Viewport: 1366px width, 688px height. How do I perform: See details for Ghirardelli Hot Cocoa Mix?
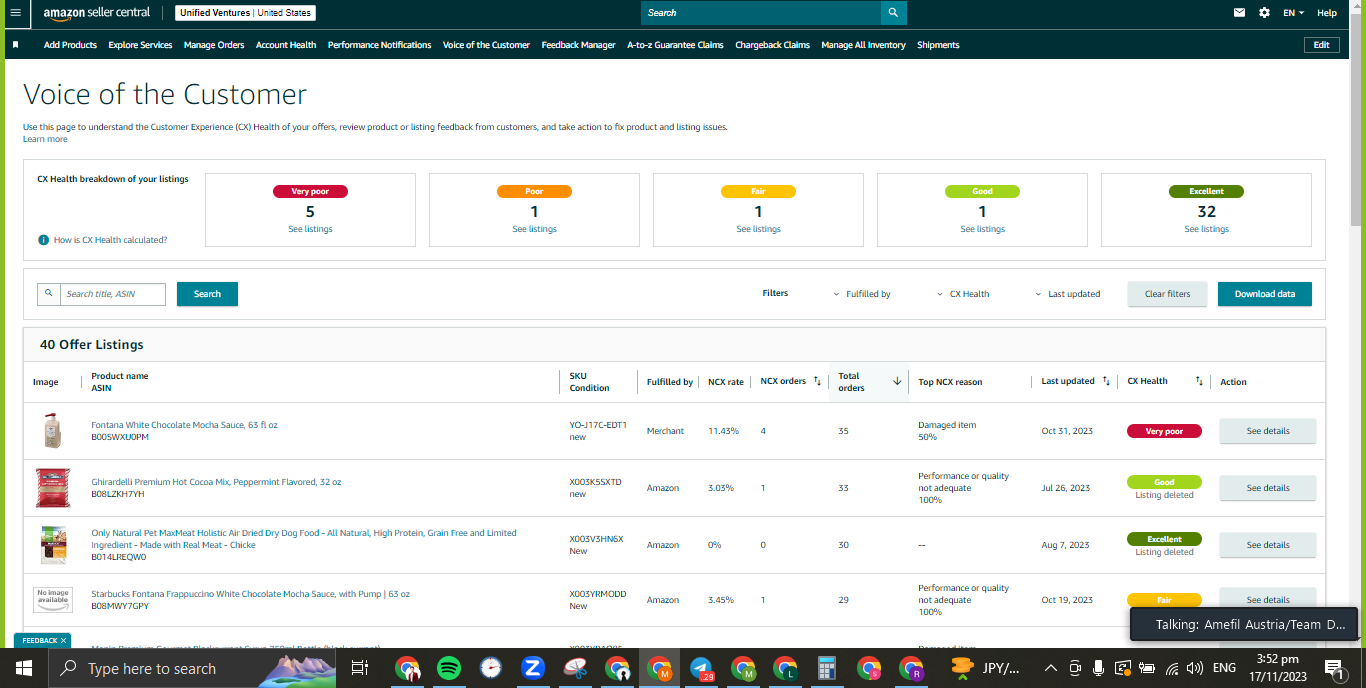point(1268,488)
